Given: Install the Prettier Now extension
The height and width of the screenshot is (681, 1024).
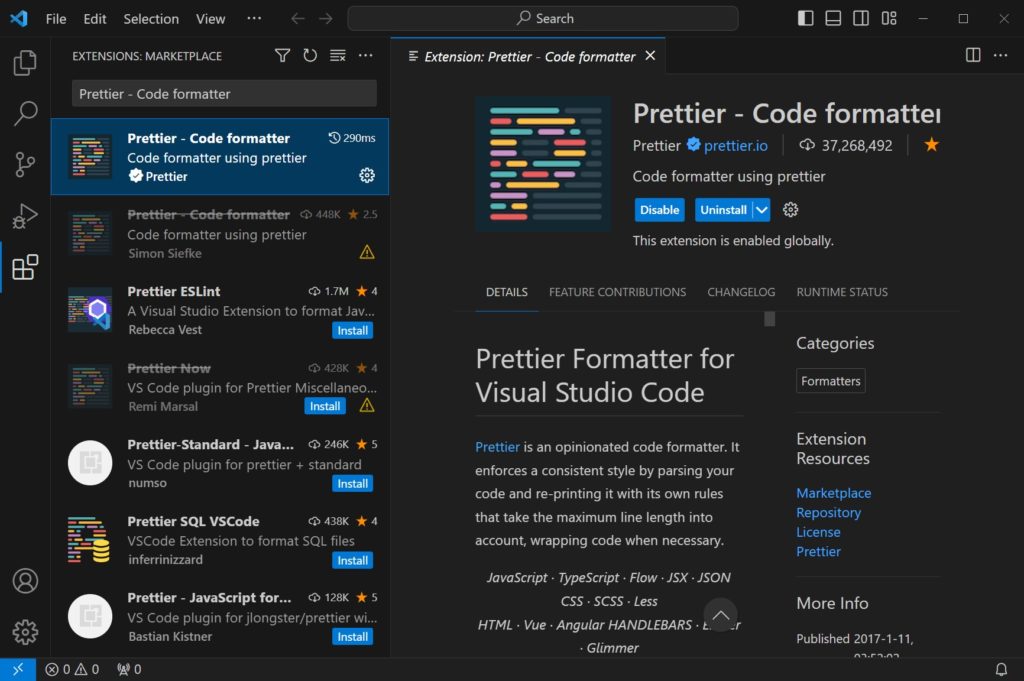Looking at the screenshot, I should [325, 406].
